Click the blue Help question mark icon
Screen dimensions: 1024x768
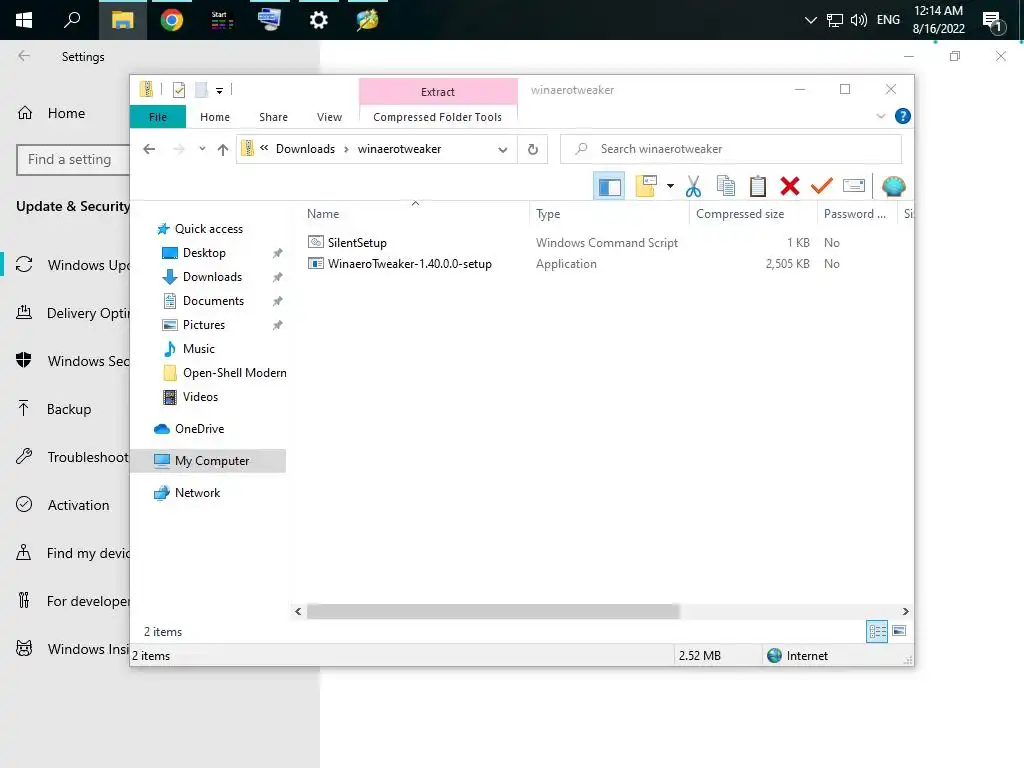903,116
